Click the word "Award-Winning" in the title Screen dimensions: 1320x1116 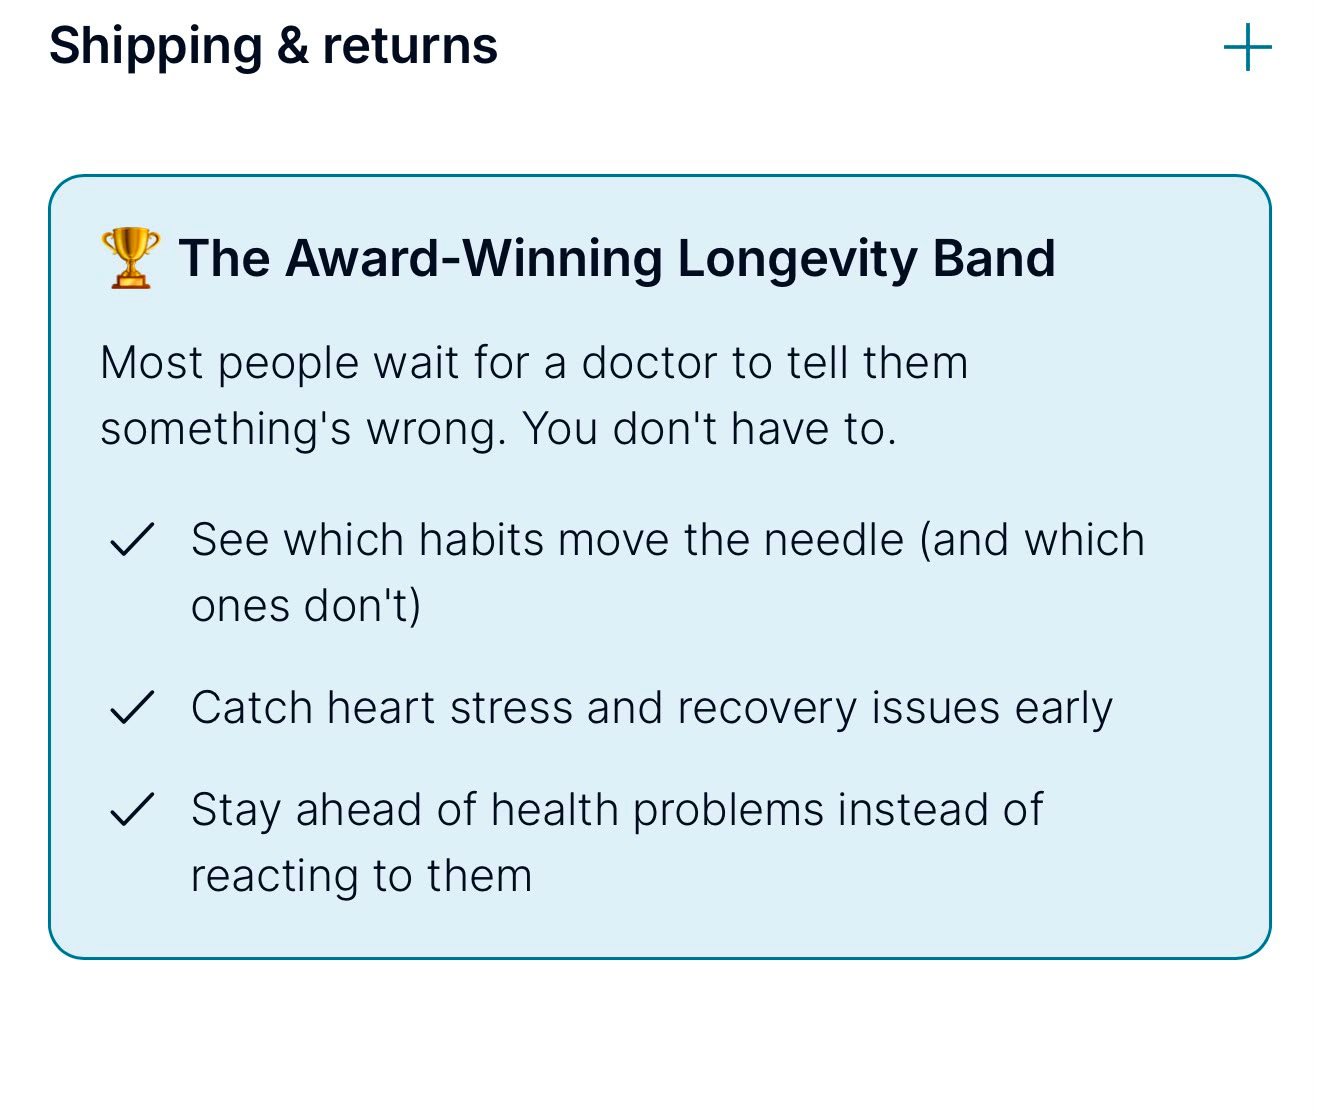coord(474,258)
